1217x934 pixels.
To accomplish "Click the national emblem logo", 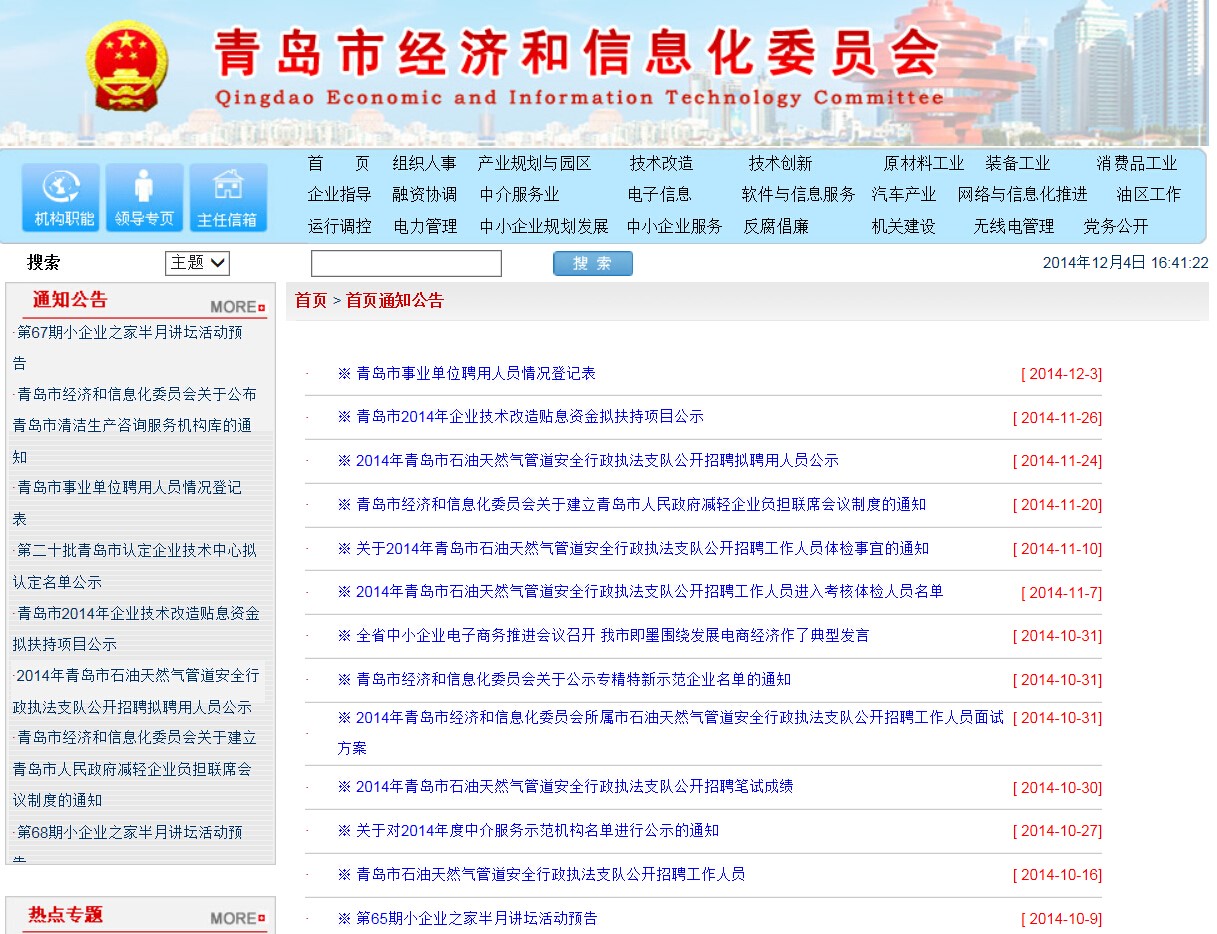I will pos(127,67).
